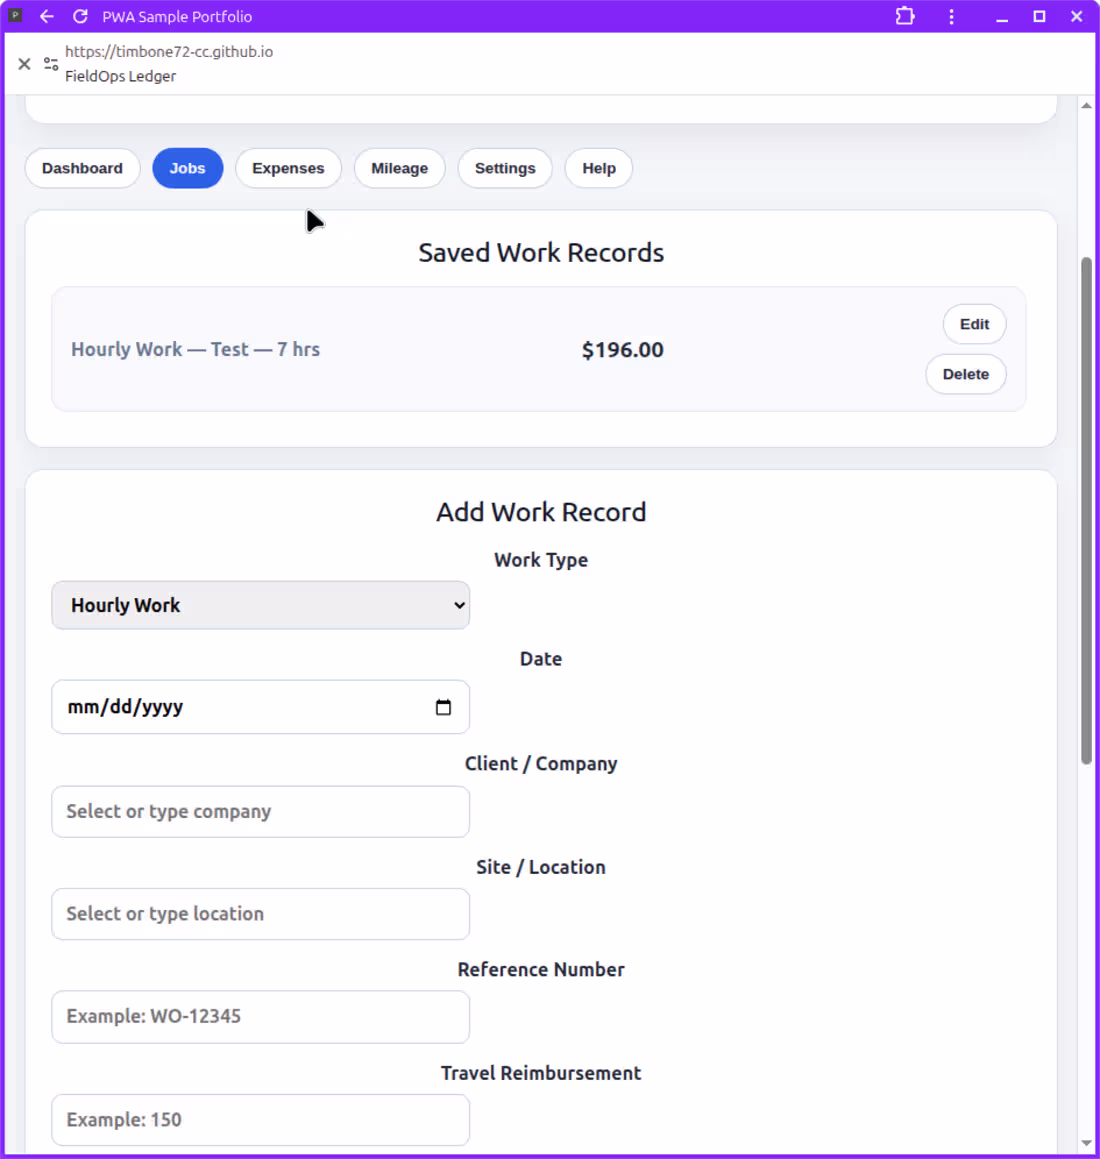Screen dimensions: 1100x1159
Task: Click the 'Site / Location' label
Action: (541, 867)
